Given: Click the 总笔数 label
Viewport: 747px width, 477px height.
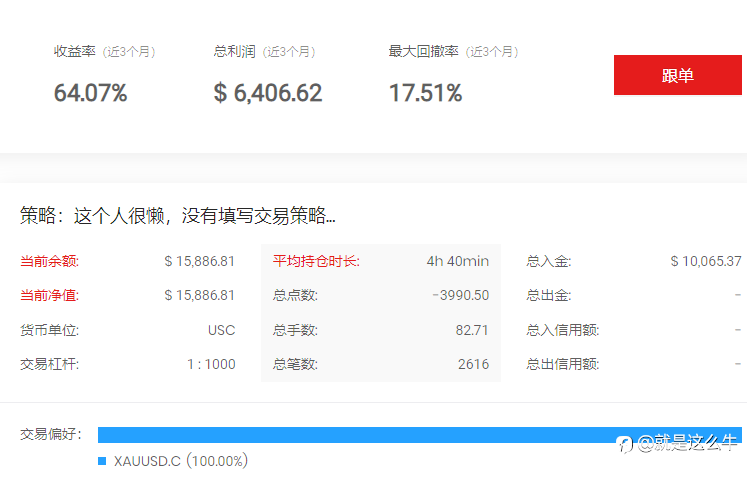Looking at the screenshot, I should [295, 364].
